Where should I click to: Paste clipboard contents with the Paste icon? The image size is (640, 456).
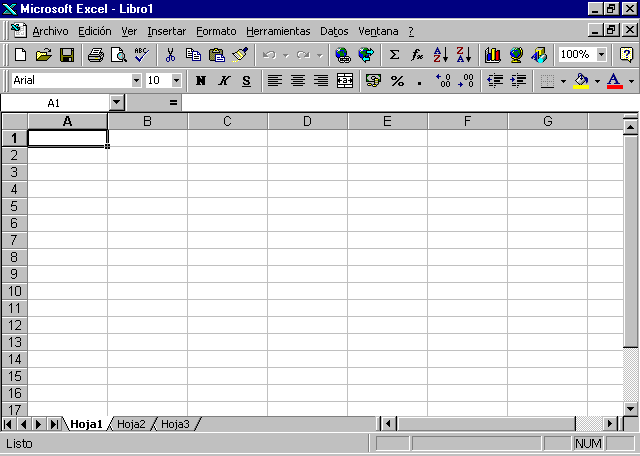[217, 55]
